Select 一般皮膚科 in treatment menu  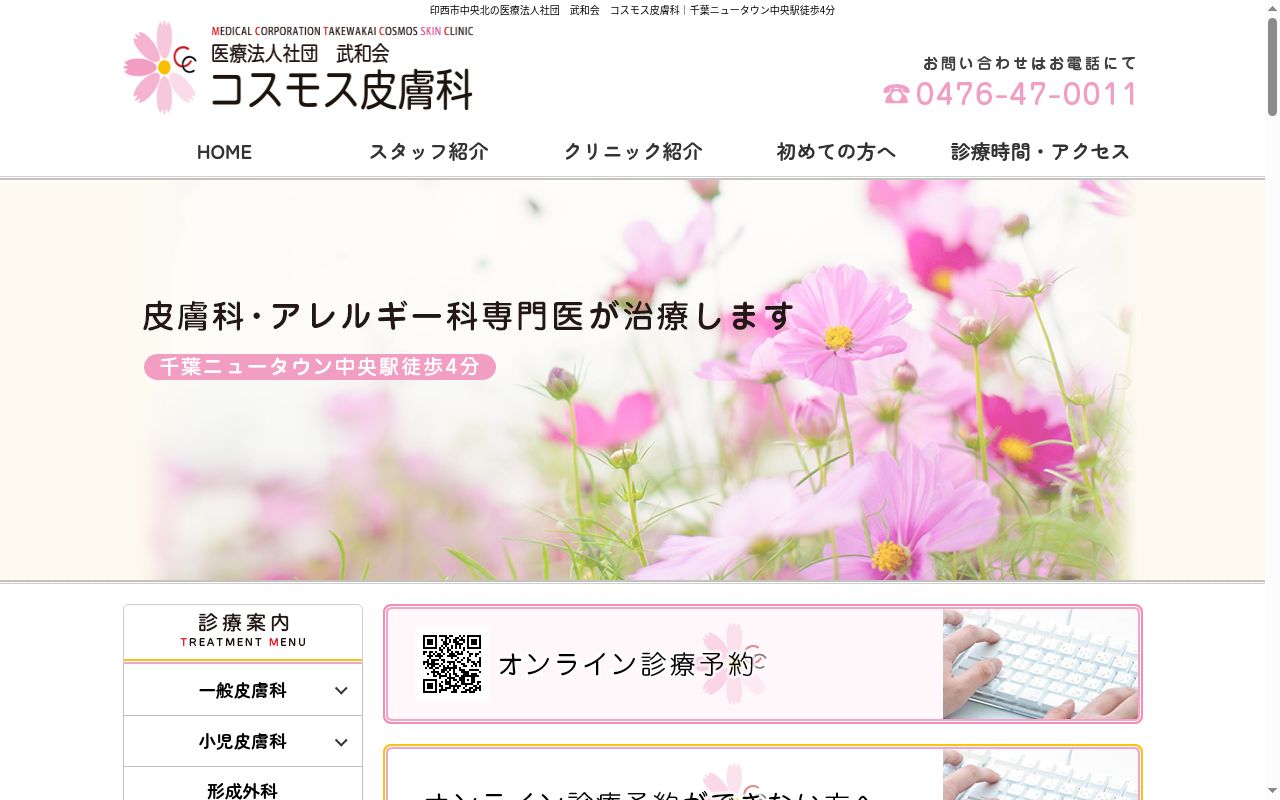[243, 690]
